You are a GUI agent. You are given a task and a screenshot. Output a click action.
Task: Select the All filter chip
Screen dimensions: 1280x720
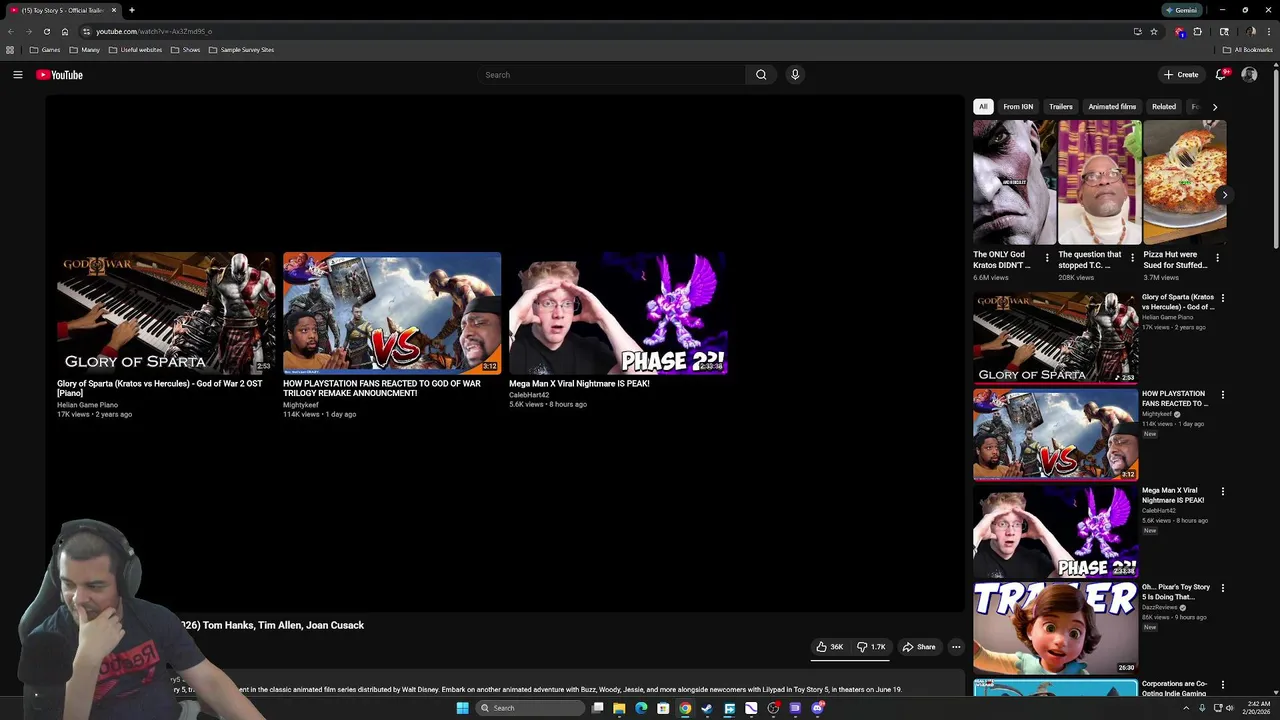pos(983,107)
